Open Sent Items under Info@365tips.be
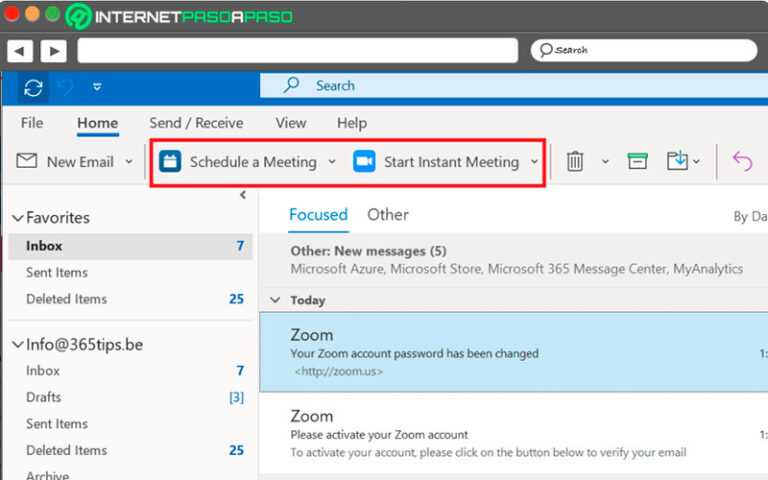Image resolution: width=768 pixels, height=480 pixels. (x=130, y=424)
